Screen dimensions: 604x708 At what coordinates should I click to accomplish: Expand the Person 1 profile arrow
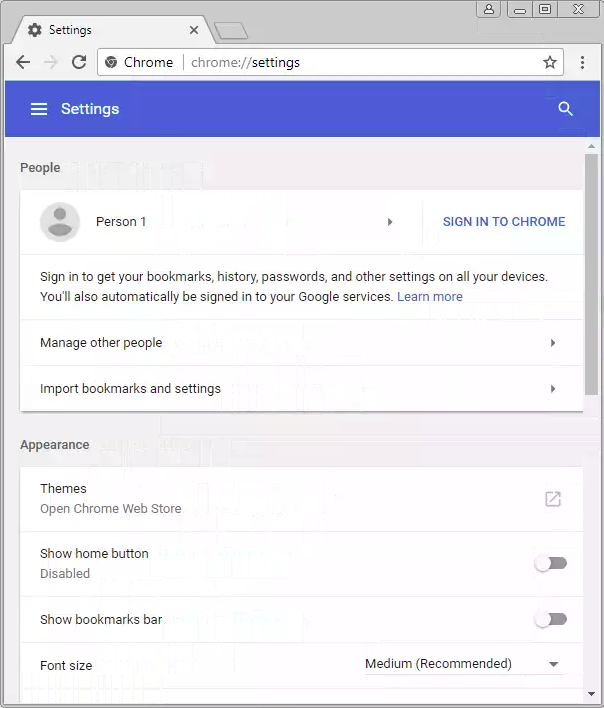[390, 222]
